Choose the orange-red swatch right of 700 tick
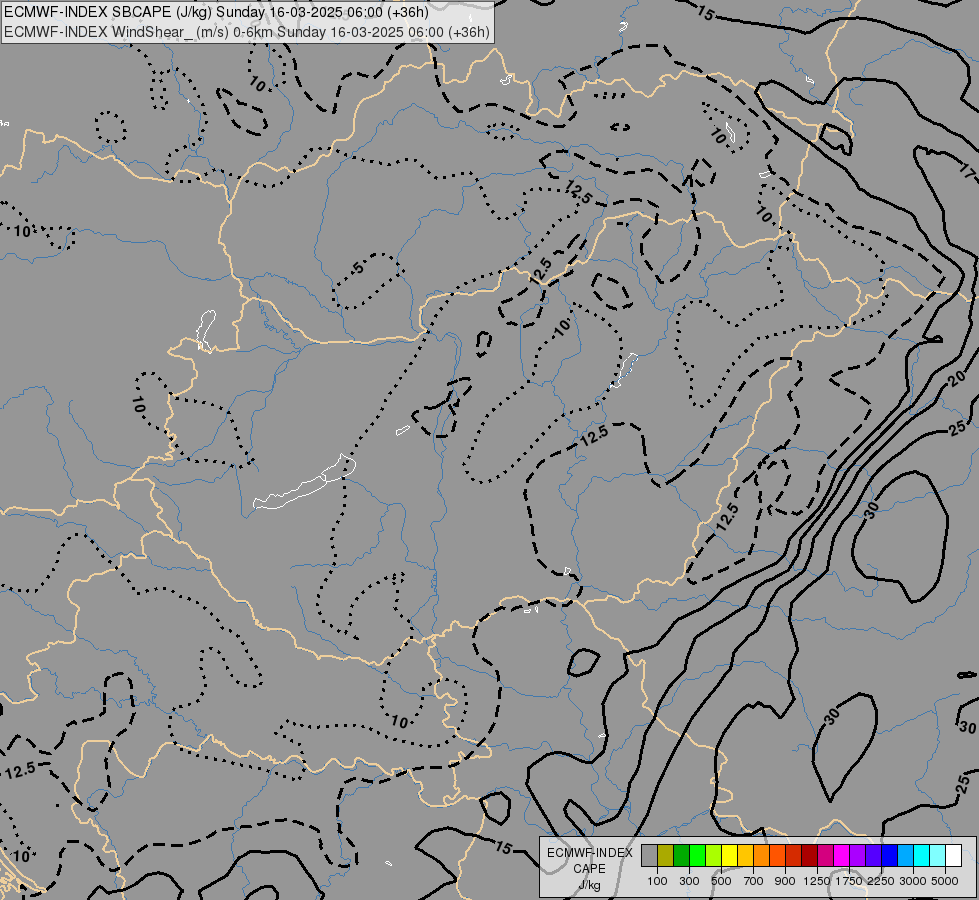The height and width of the screenshot is (900, 979). coord(778,855)
